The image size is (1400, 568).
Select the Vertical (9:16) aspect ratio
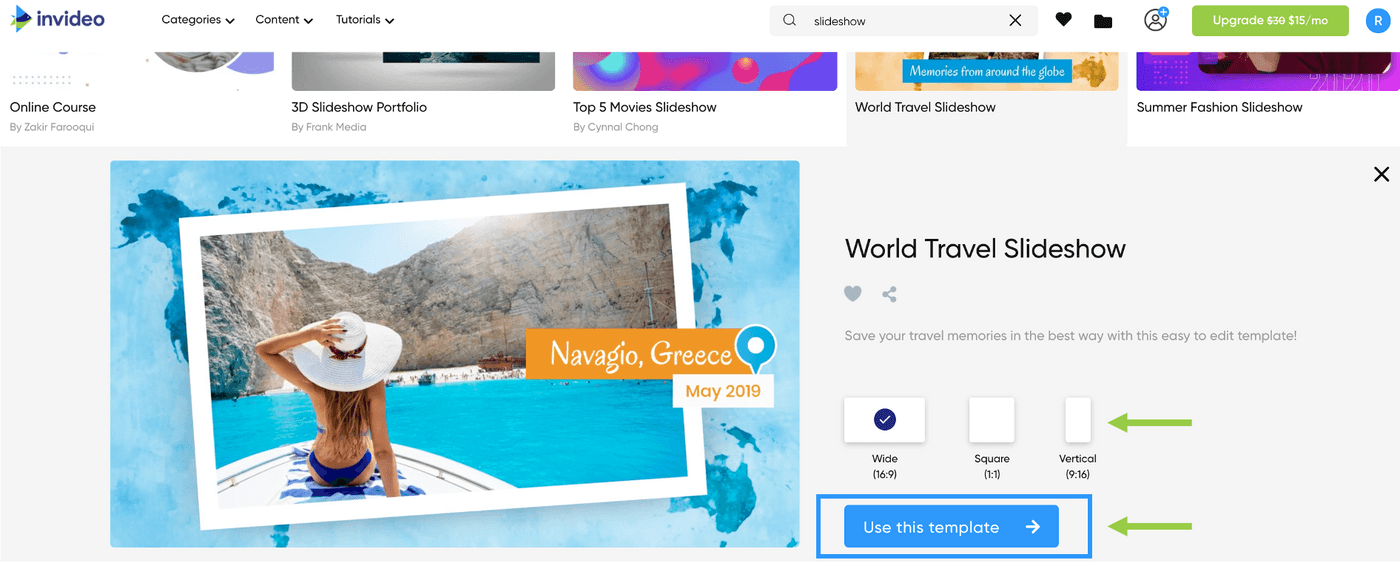pyautogui.click(x=1078, y=420)
